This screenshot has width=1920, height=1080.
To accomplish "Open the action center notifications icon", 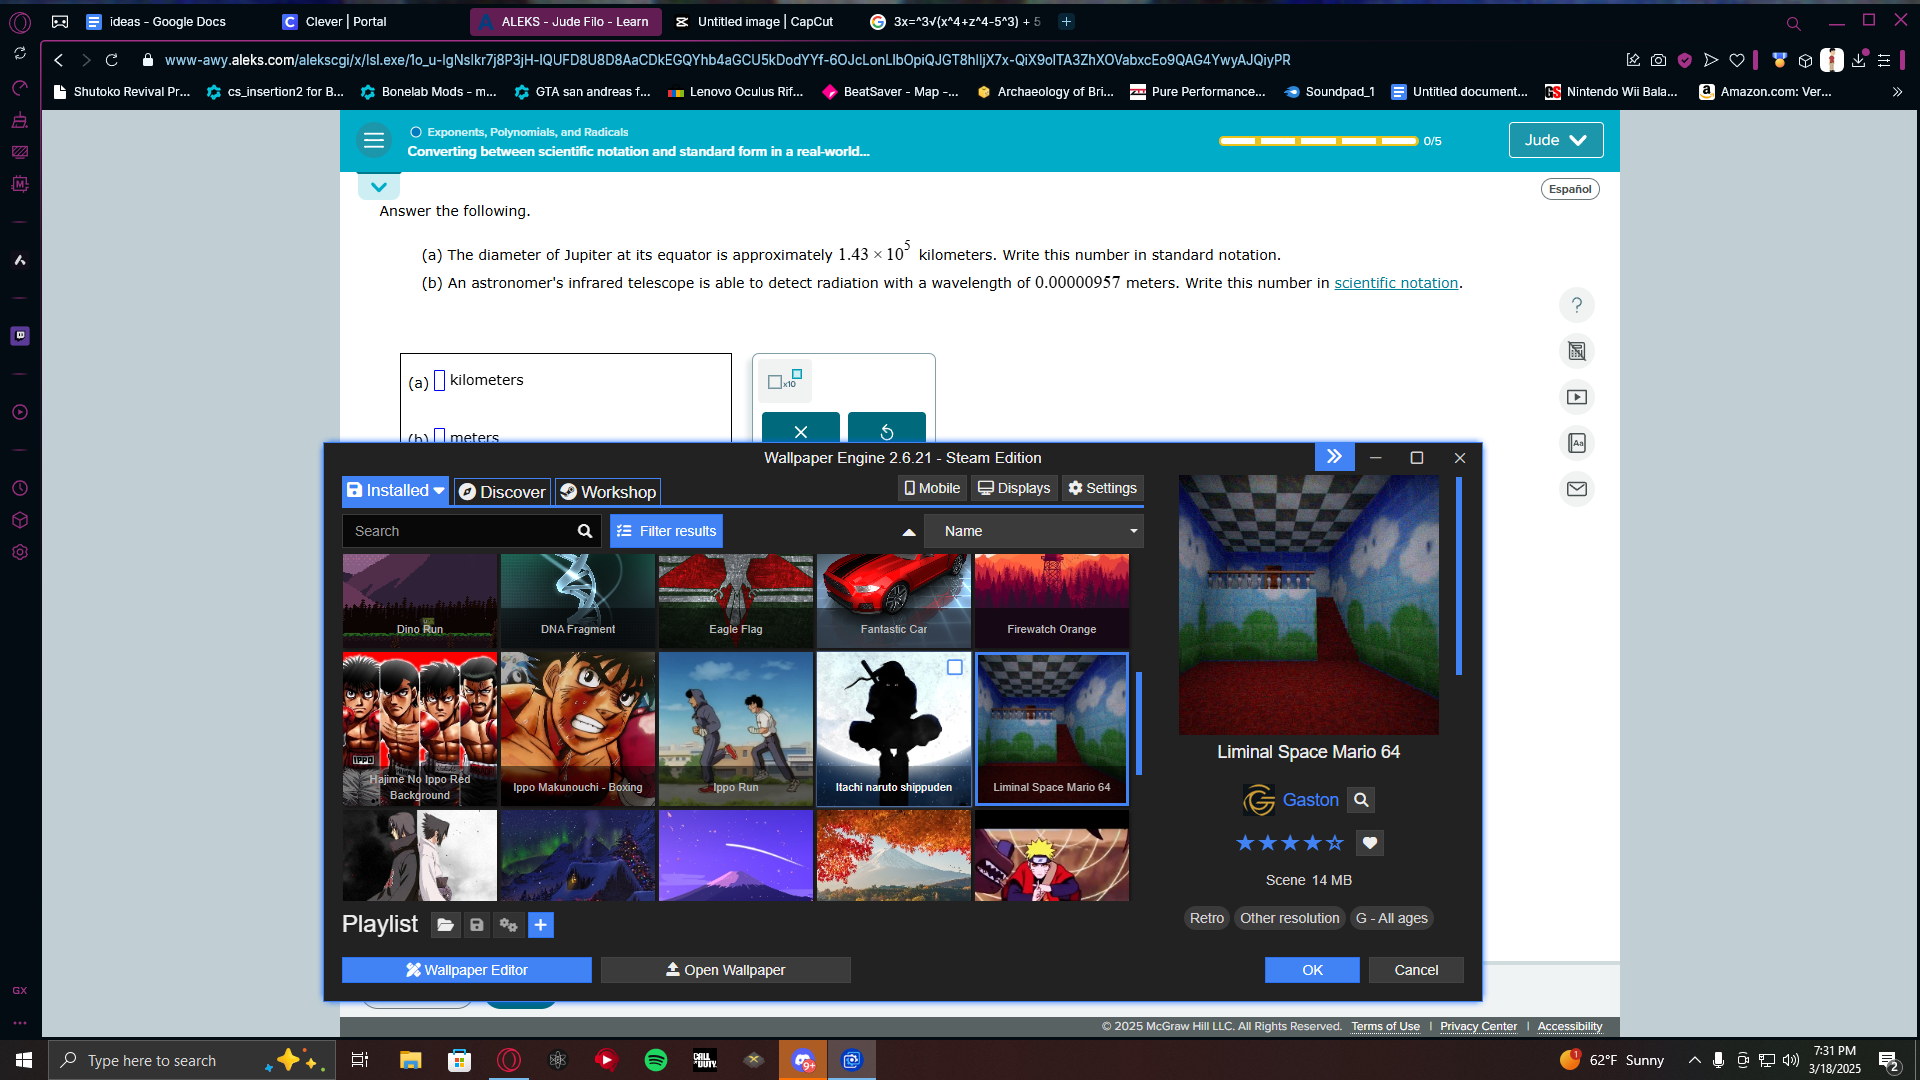I will (1888, 1061).
